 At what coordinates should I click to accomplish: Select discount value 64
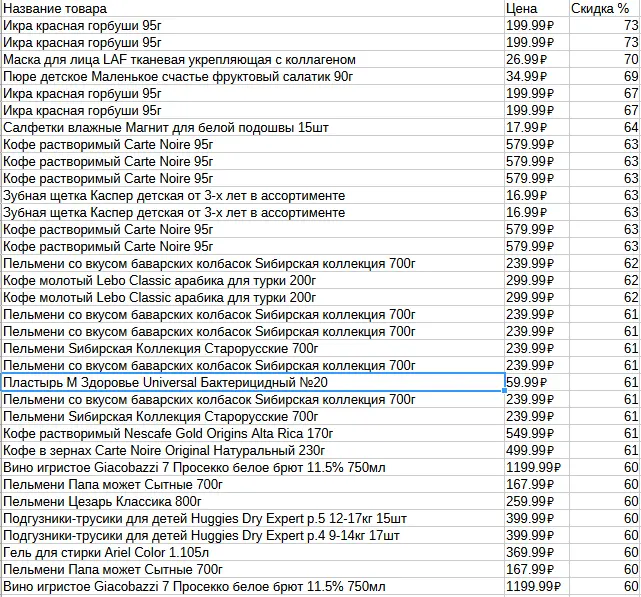click(605, 128)
